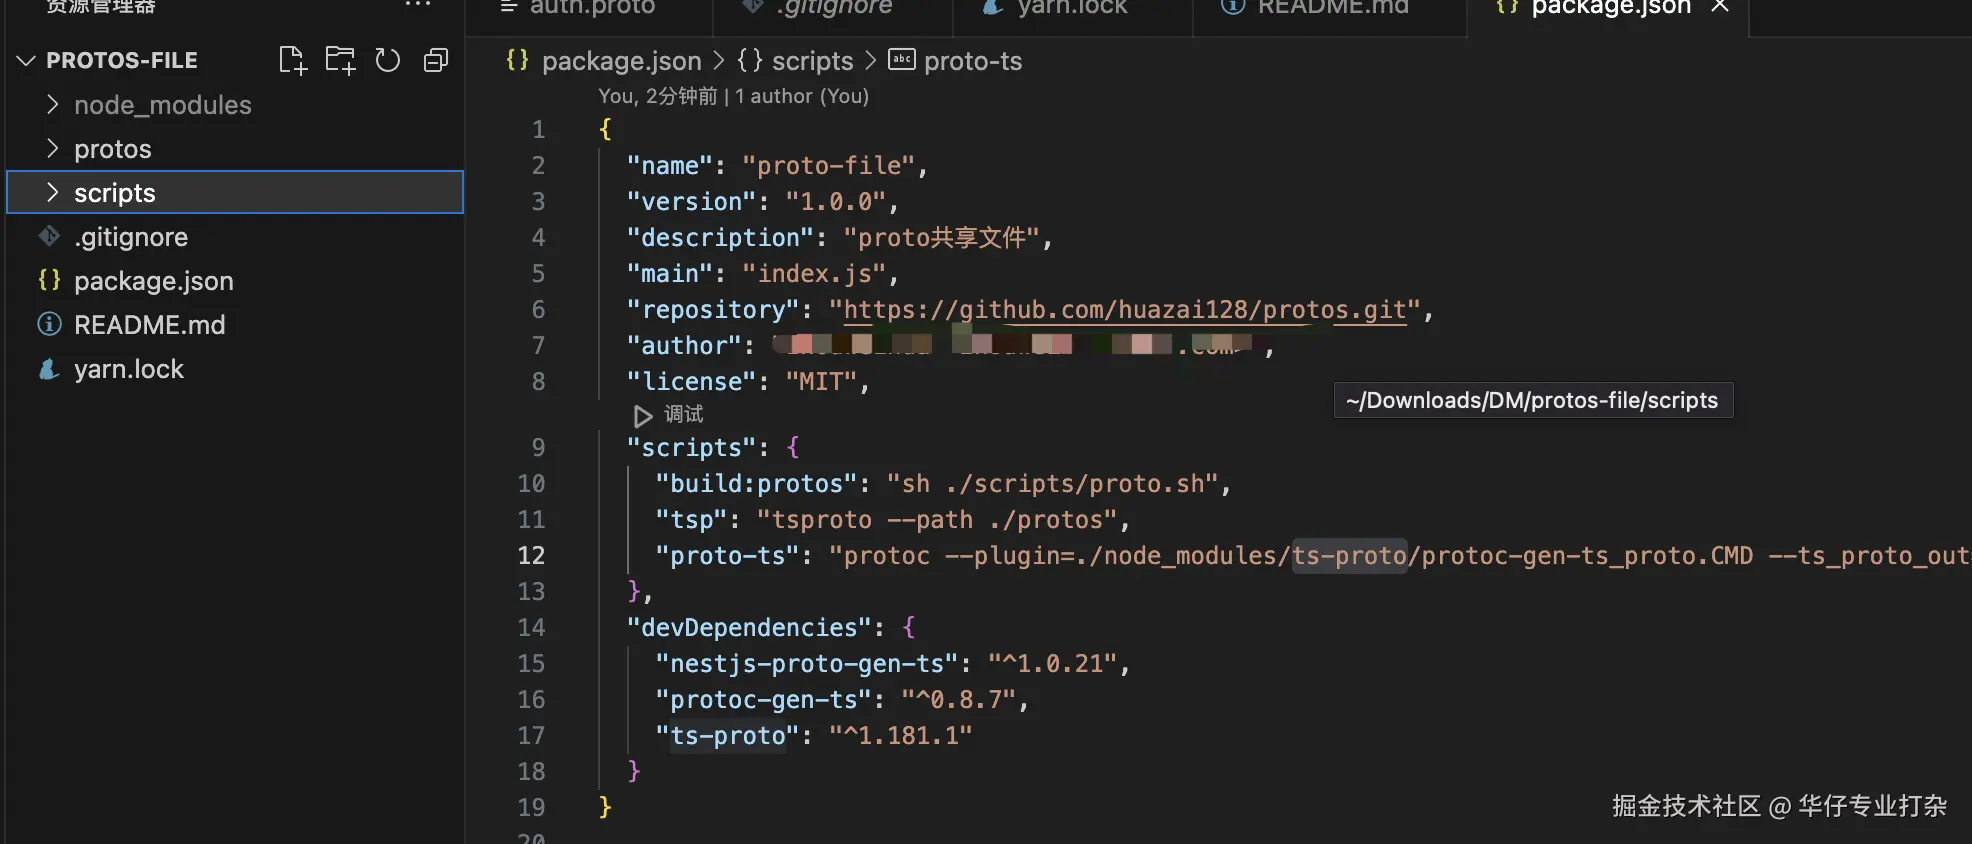This screenshot has width=1972, height=844.
Task: Collapse all folders using the collapse icon
Action: (436, 60)
